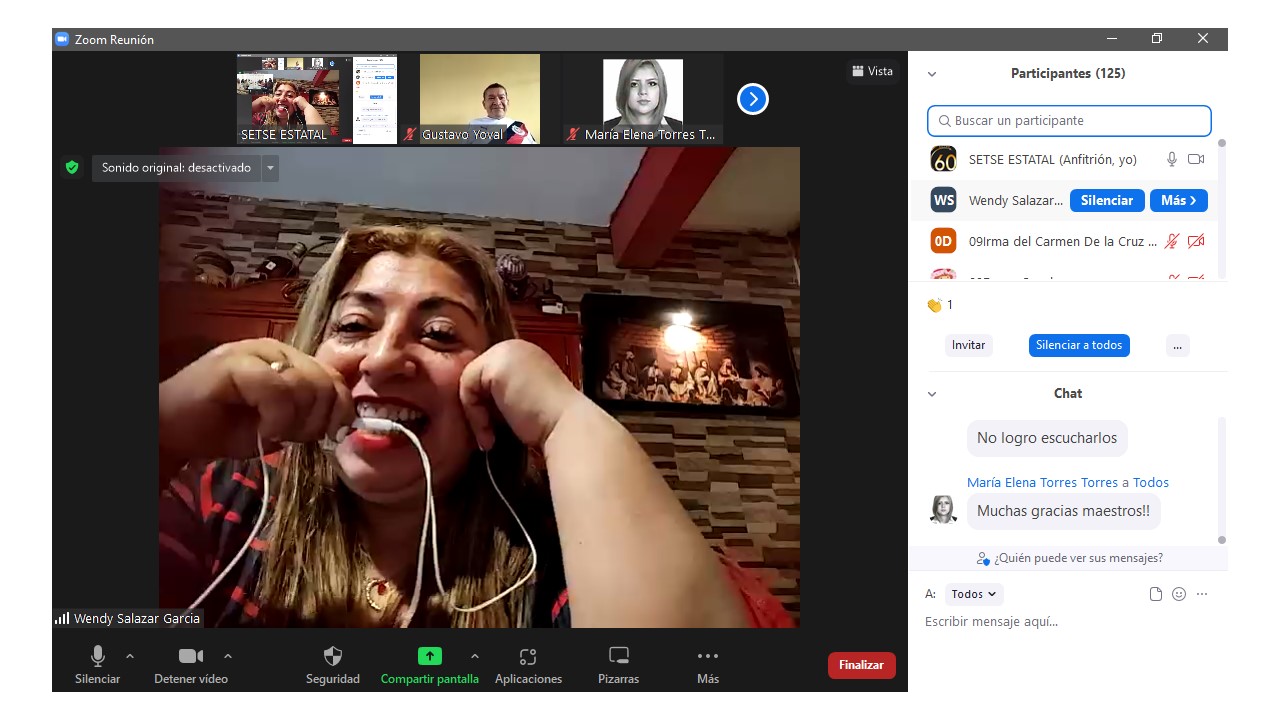Open dropdown arrow next to Sonido original
The width and height of the screenshot is (1280, 720).
[x=270, y=168]
